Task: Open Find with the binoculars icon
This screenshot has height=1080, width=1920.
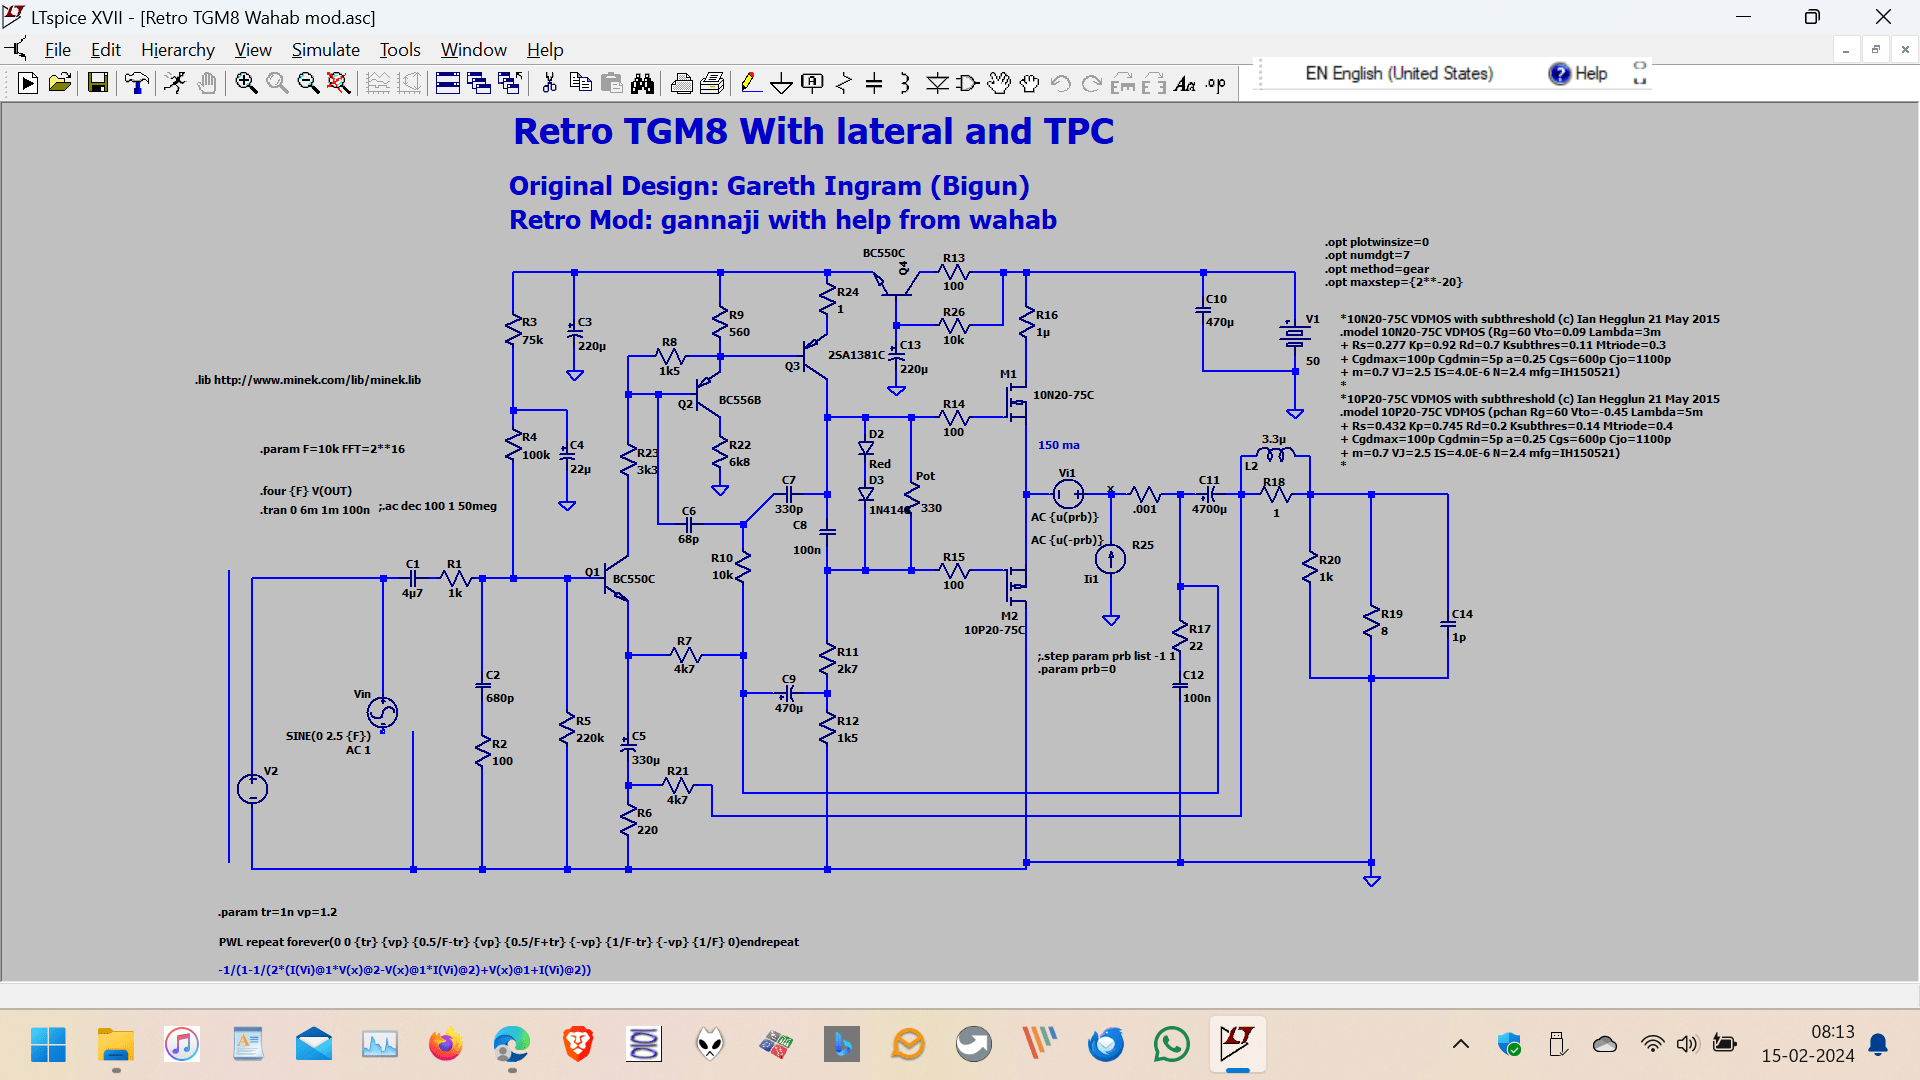Action: coord(643,84)
